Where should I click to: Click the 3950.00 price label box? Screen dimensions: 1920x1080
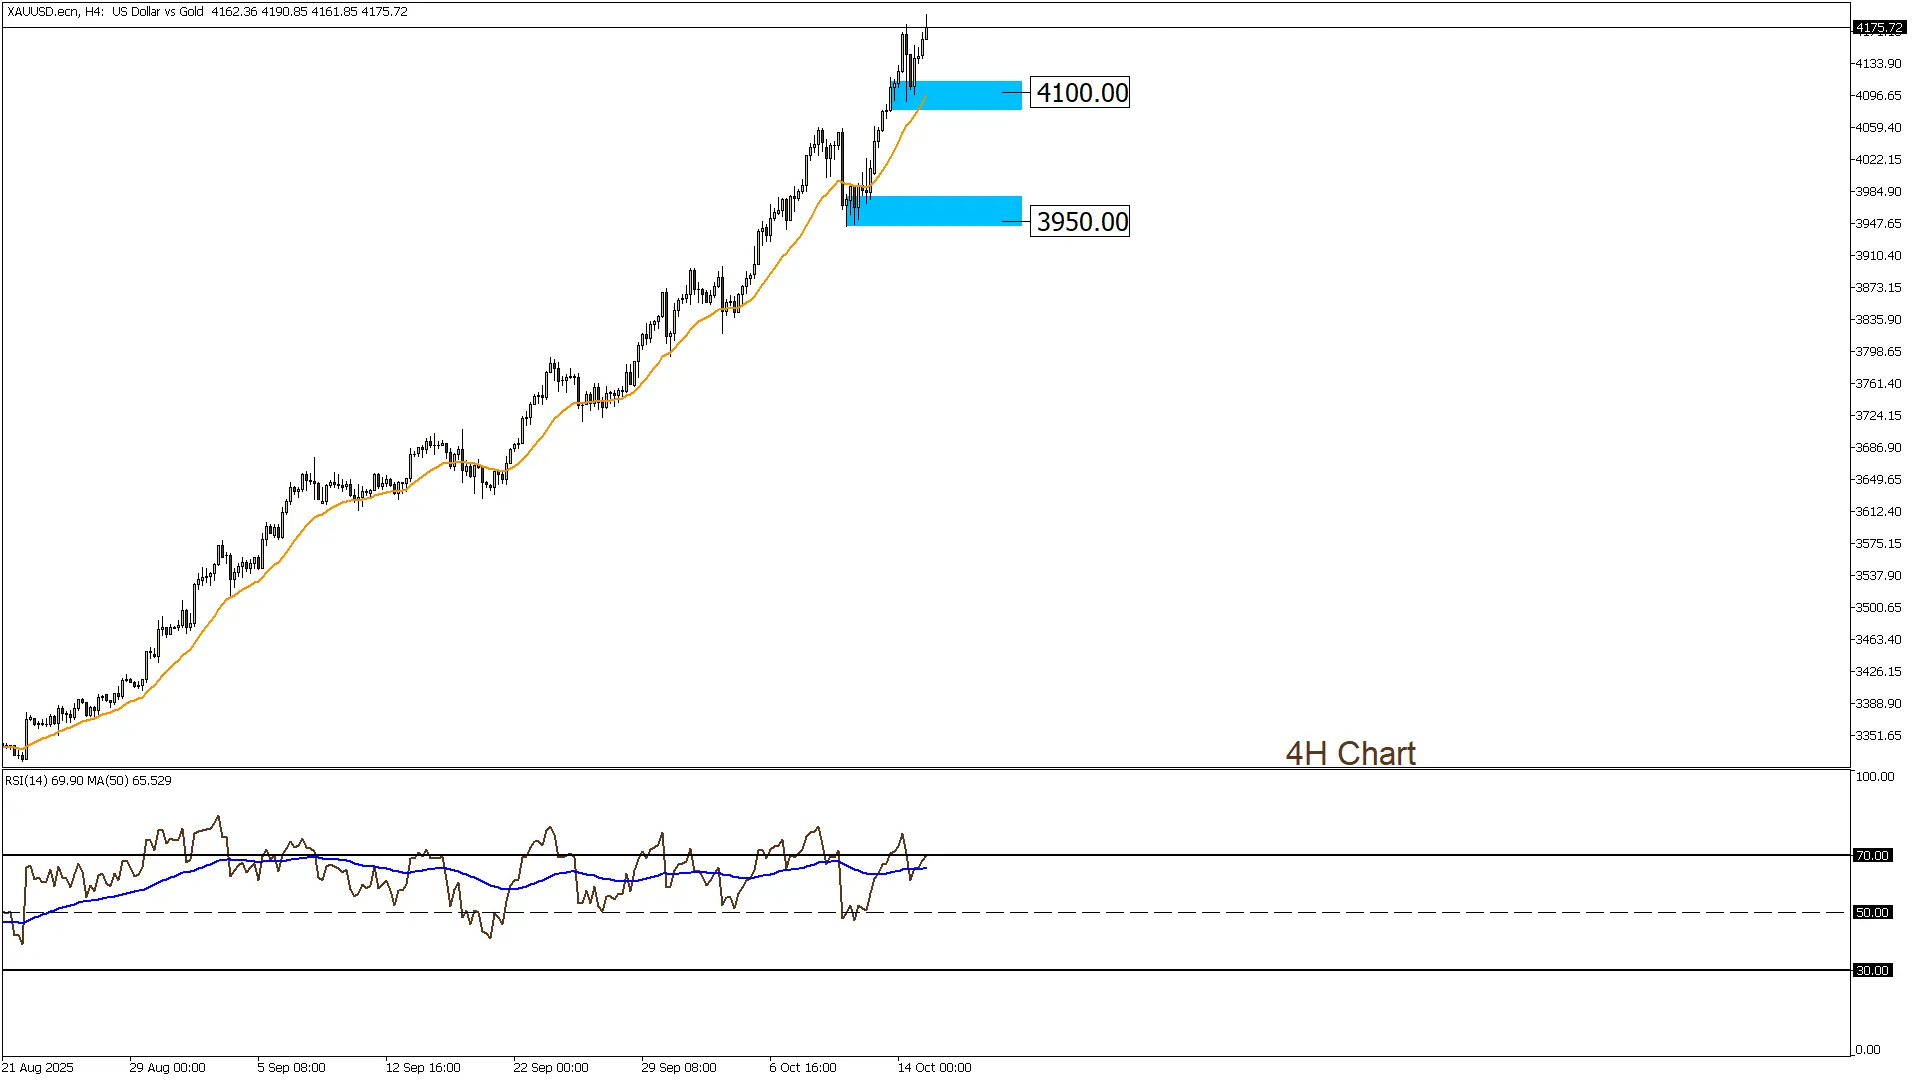point(1080,221)
